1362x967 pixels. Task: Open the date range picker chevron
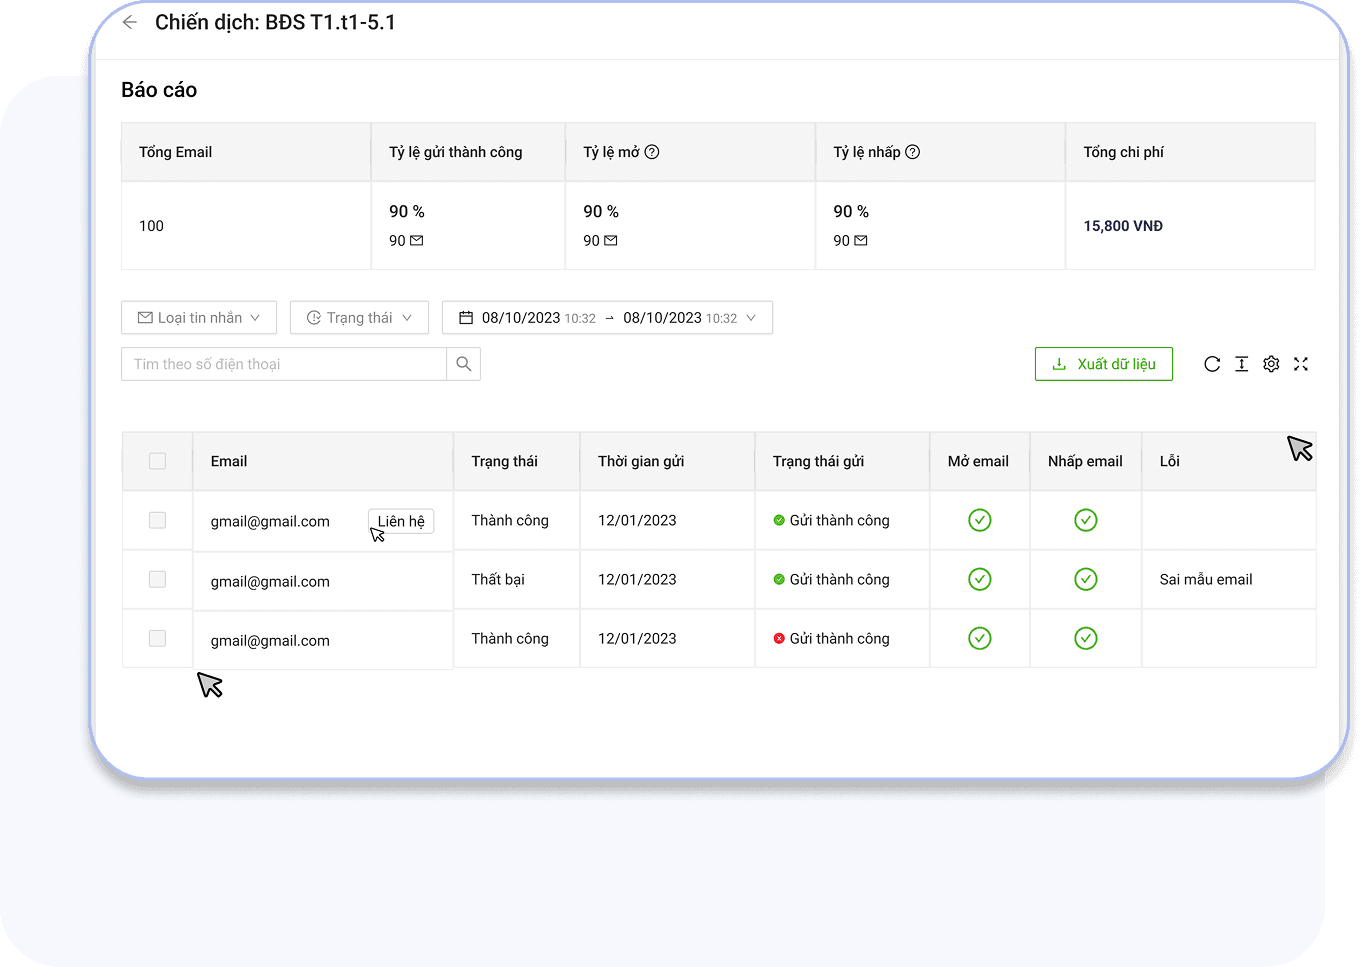tap(752, 318)
